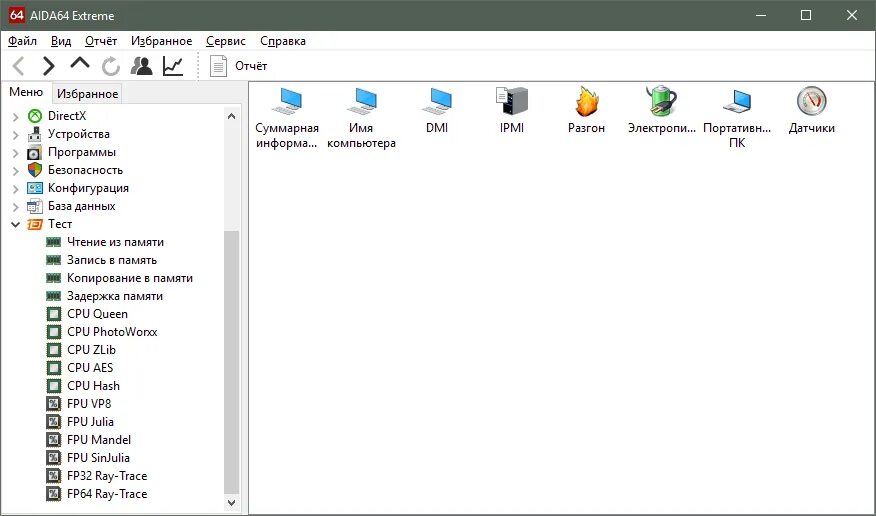This screenshot has width=876, height=516.
Task: Collapse the Тест tree node
Action: click(16, 224)
